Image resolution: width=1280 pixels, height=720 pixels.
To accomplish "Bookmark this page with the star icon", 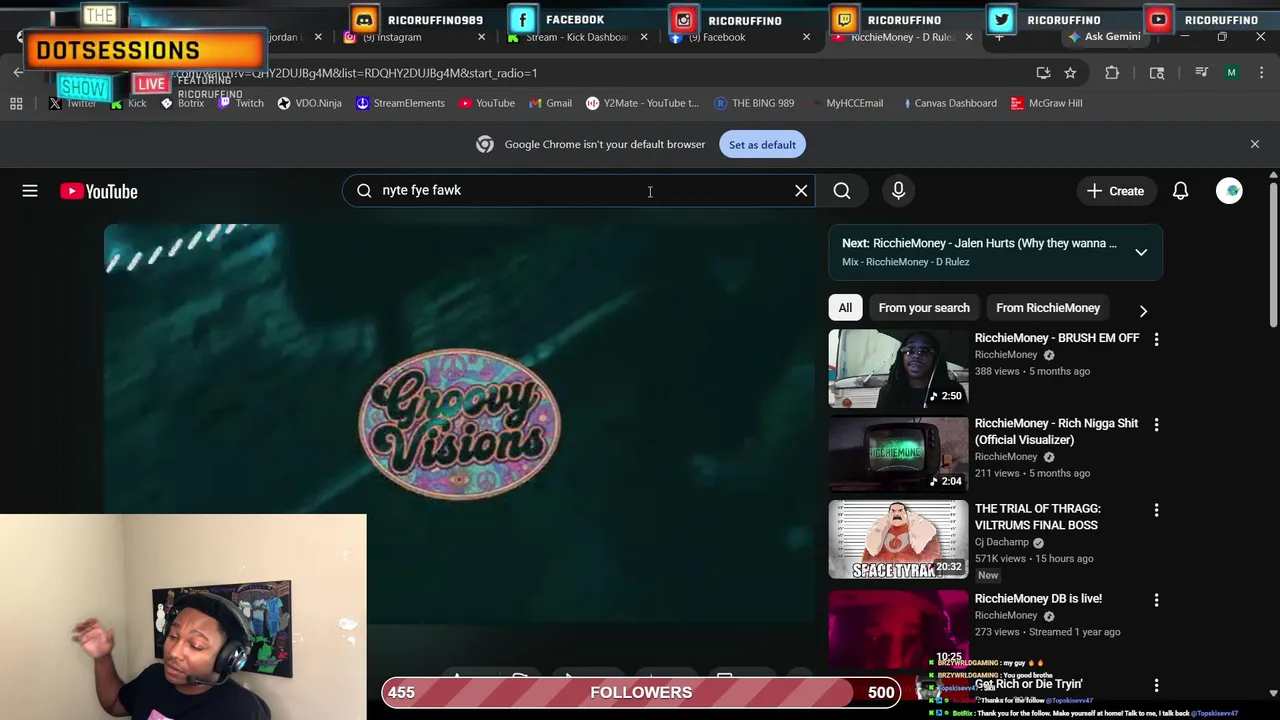I will pyautogui.click(x=1070, y=73).
